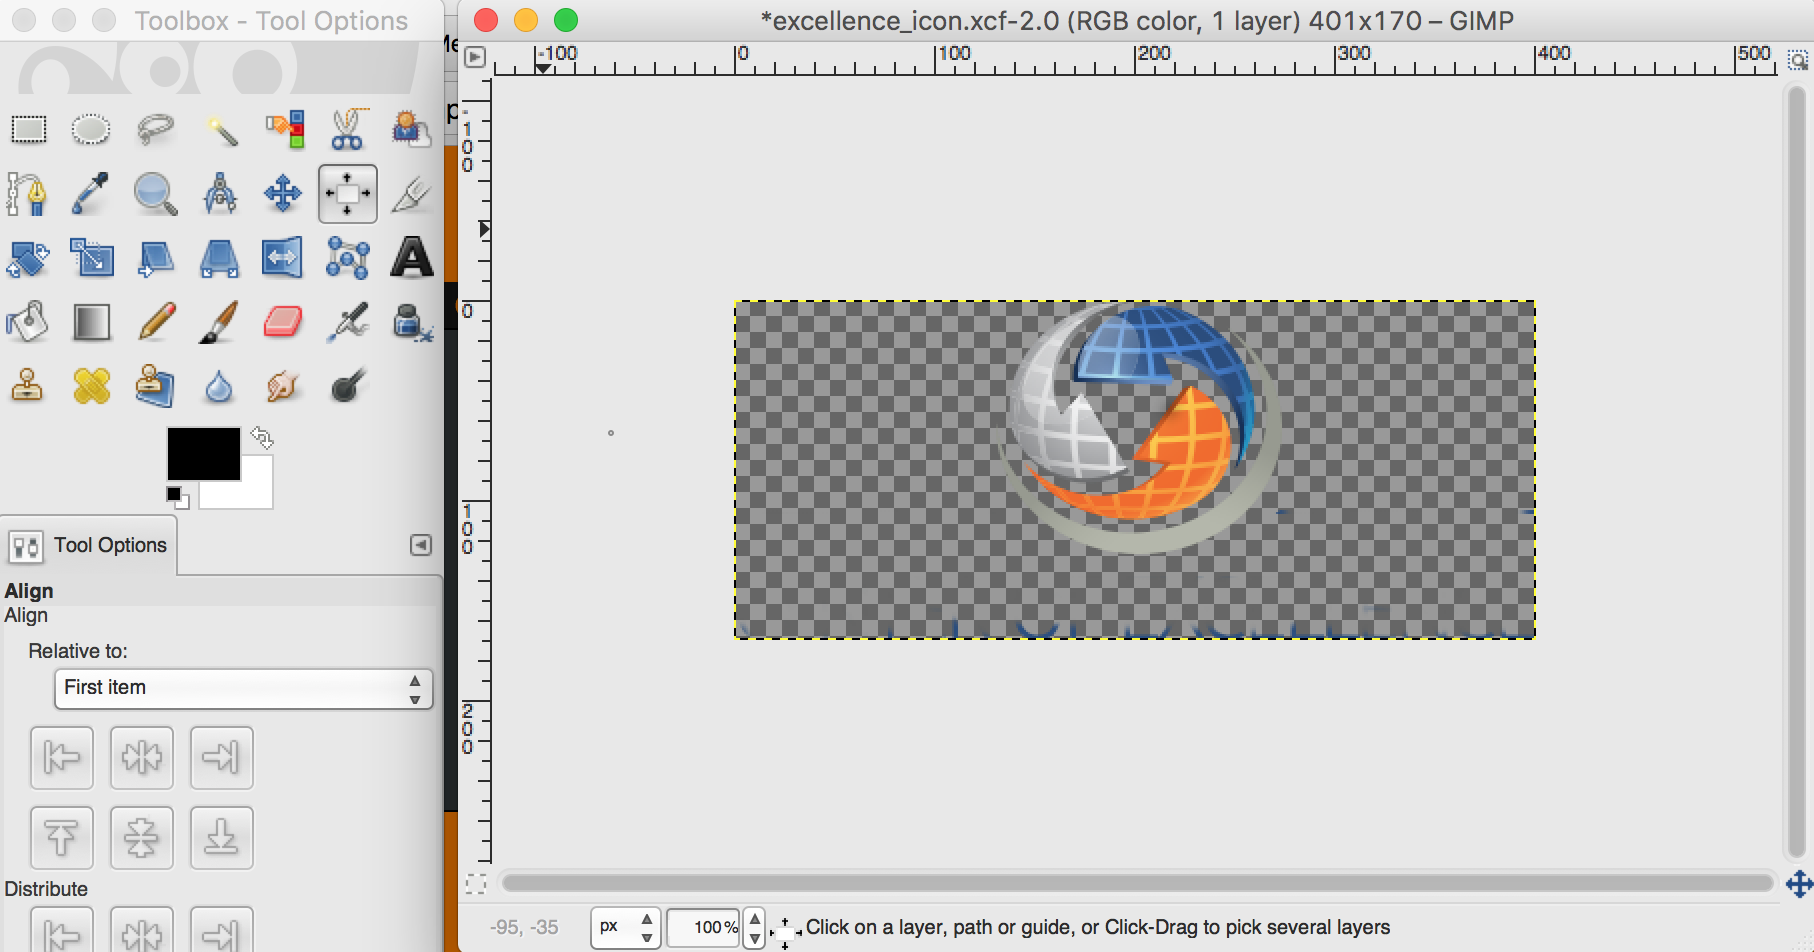
Task: Swap foreground and background colors
Action: pos(262,437)
